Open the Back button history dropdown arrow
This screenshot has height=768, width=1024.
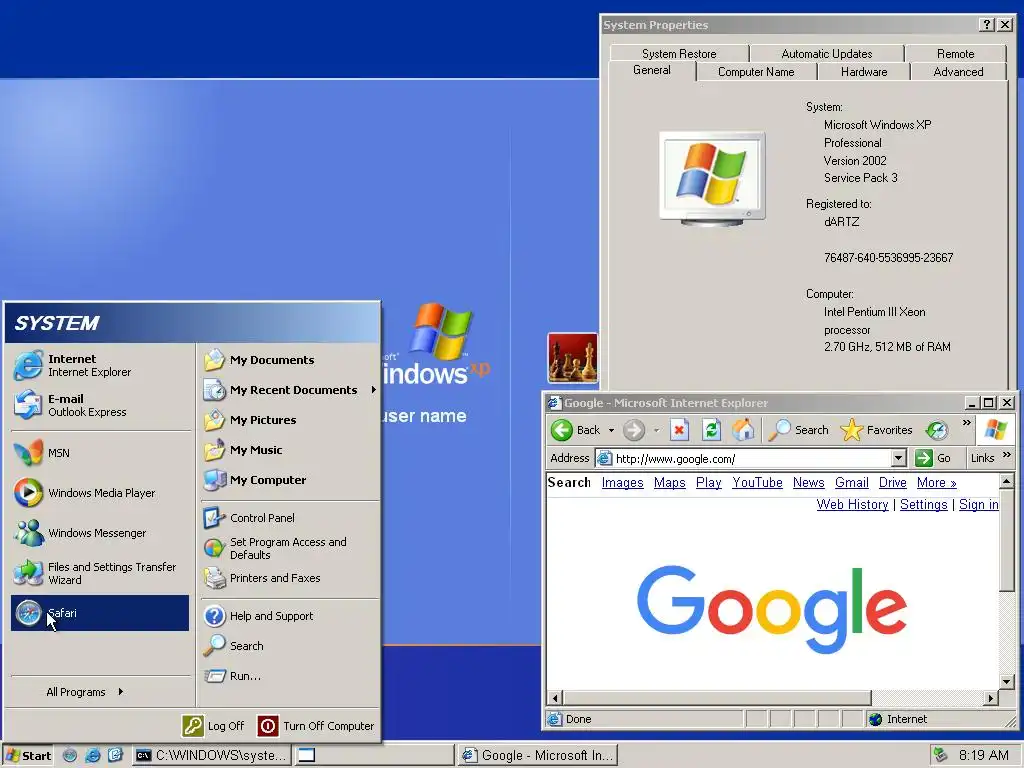(611, 430)
